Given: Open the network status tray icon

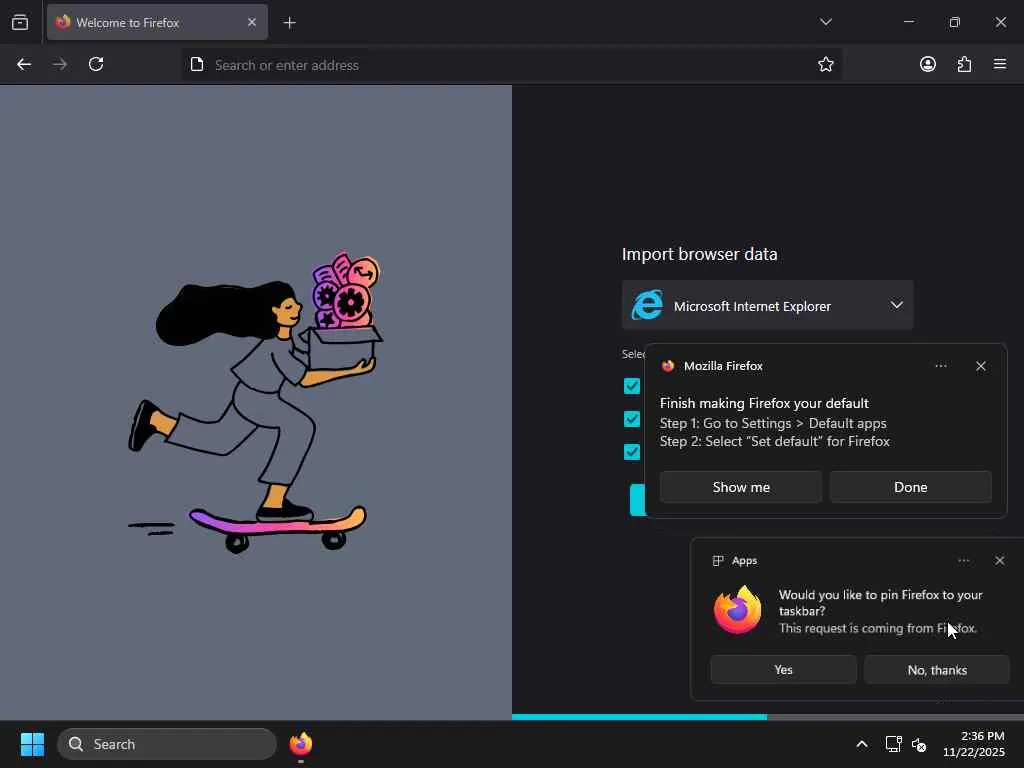Looking at the screenshot, I should tap(893, 744).
